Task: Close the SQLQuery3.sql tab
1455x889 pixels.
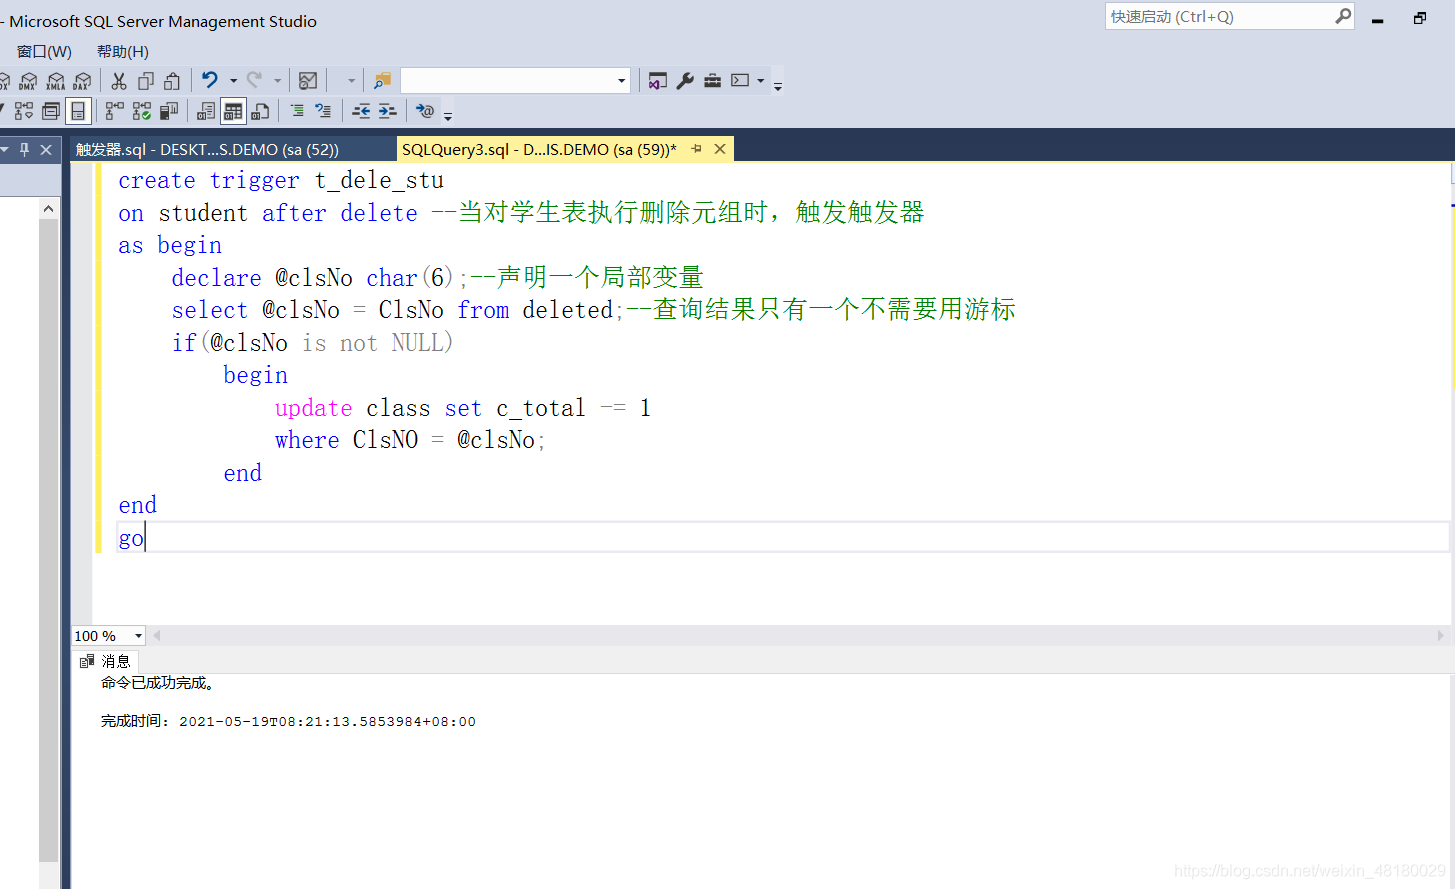Action: pos(720,149)
